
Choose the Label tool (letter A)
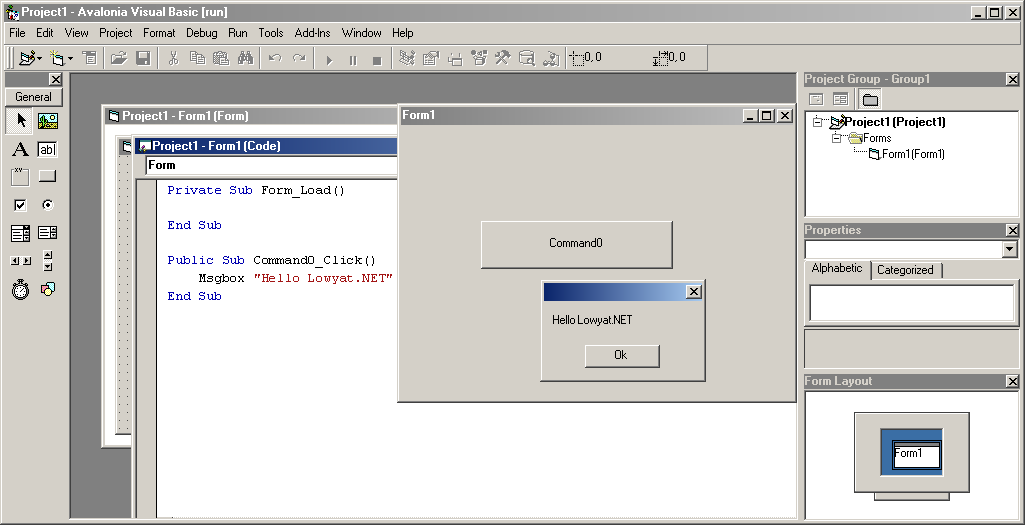coord(20,150)
